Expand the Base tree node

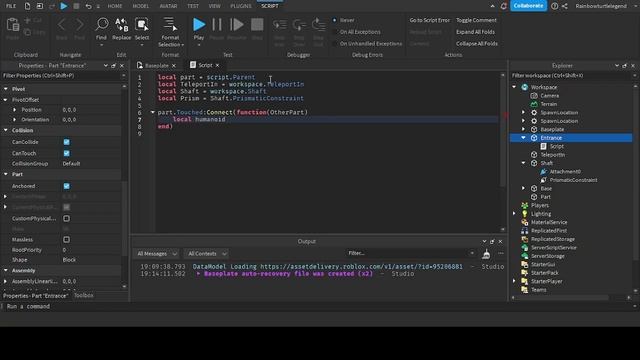[x=523, y=189]
